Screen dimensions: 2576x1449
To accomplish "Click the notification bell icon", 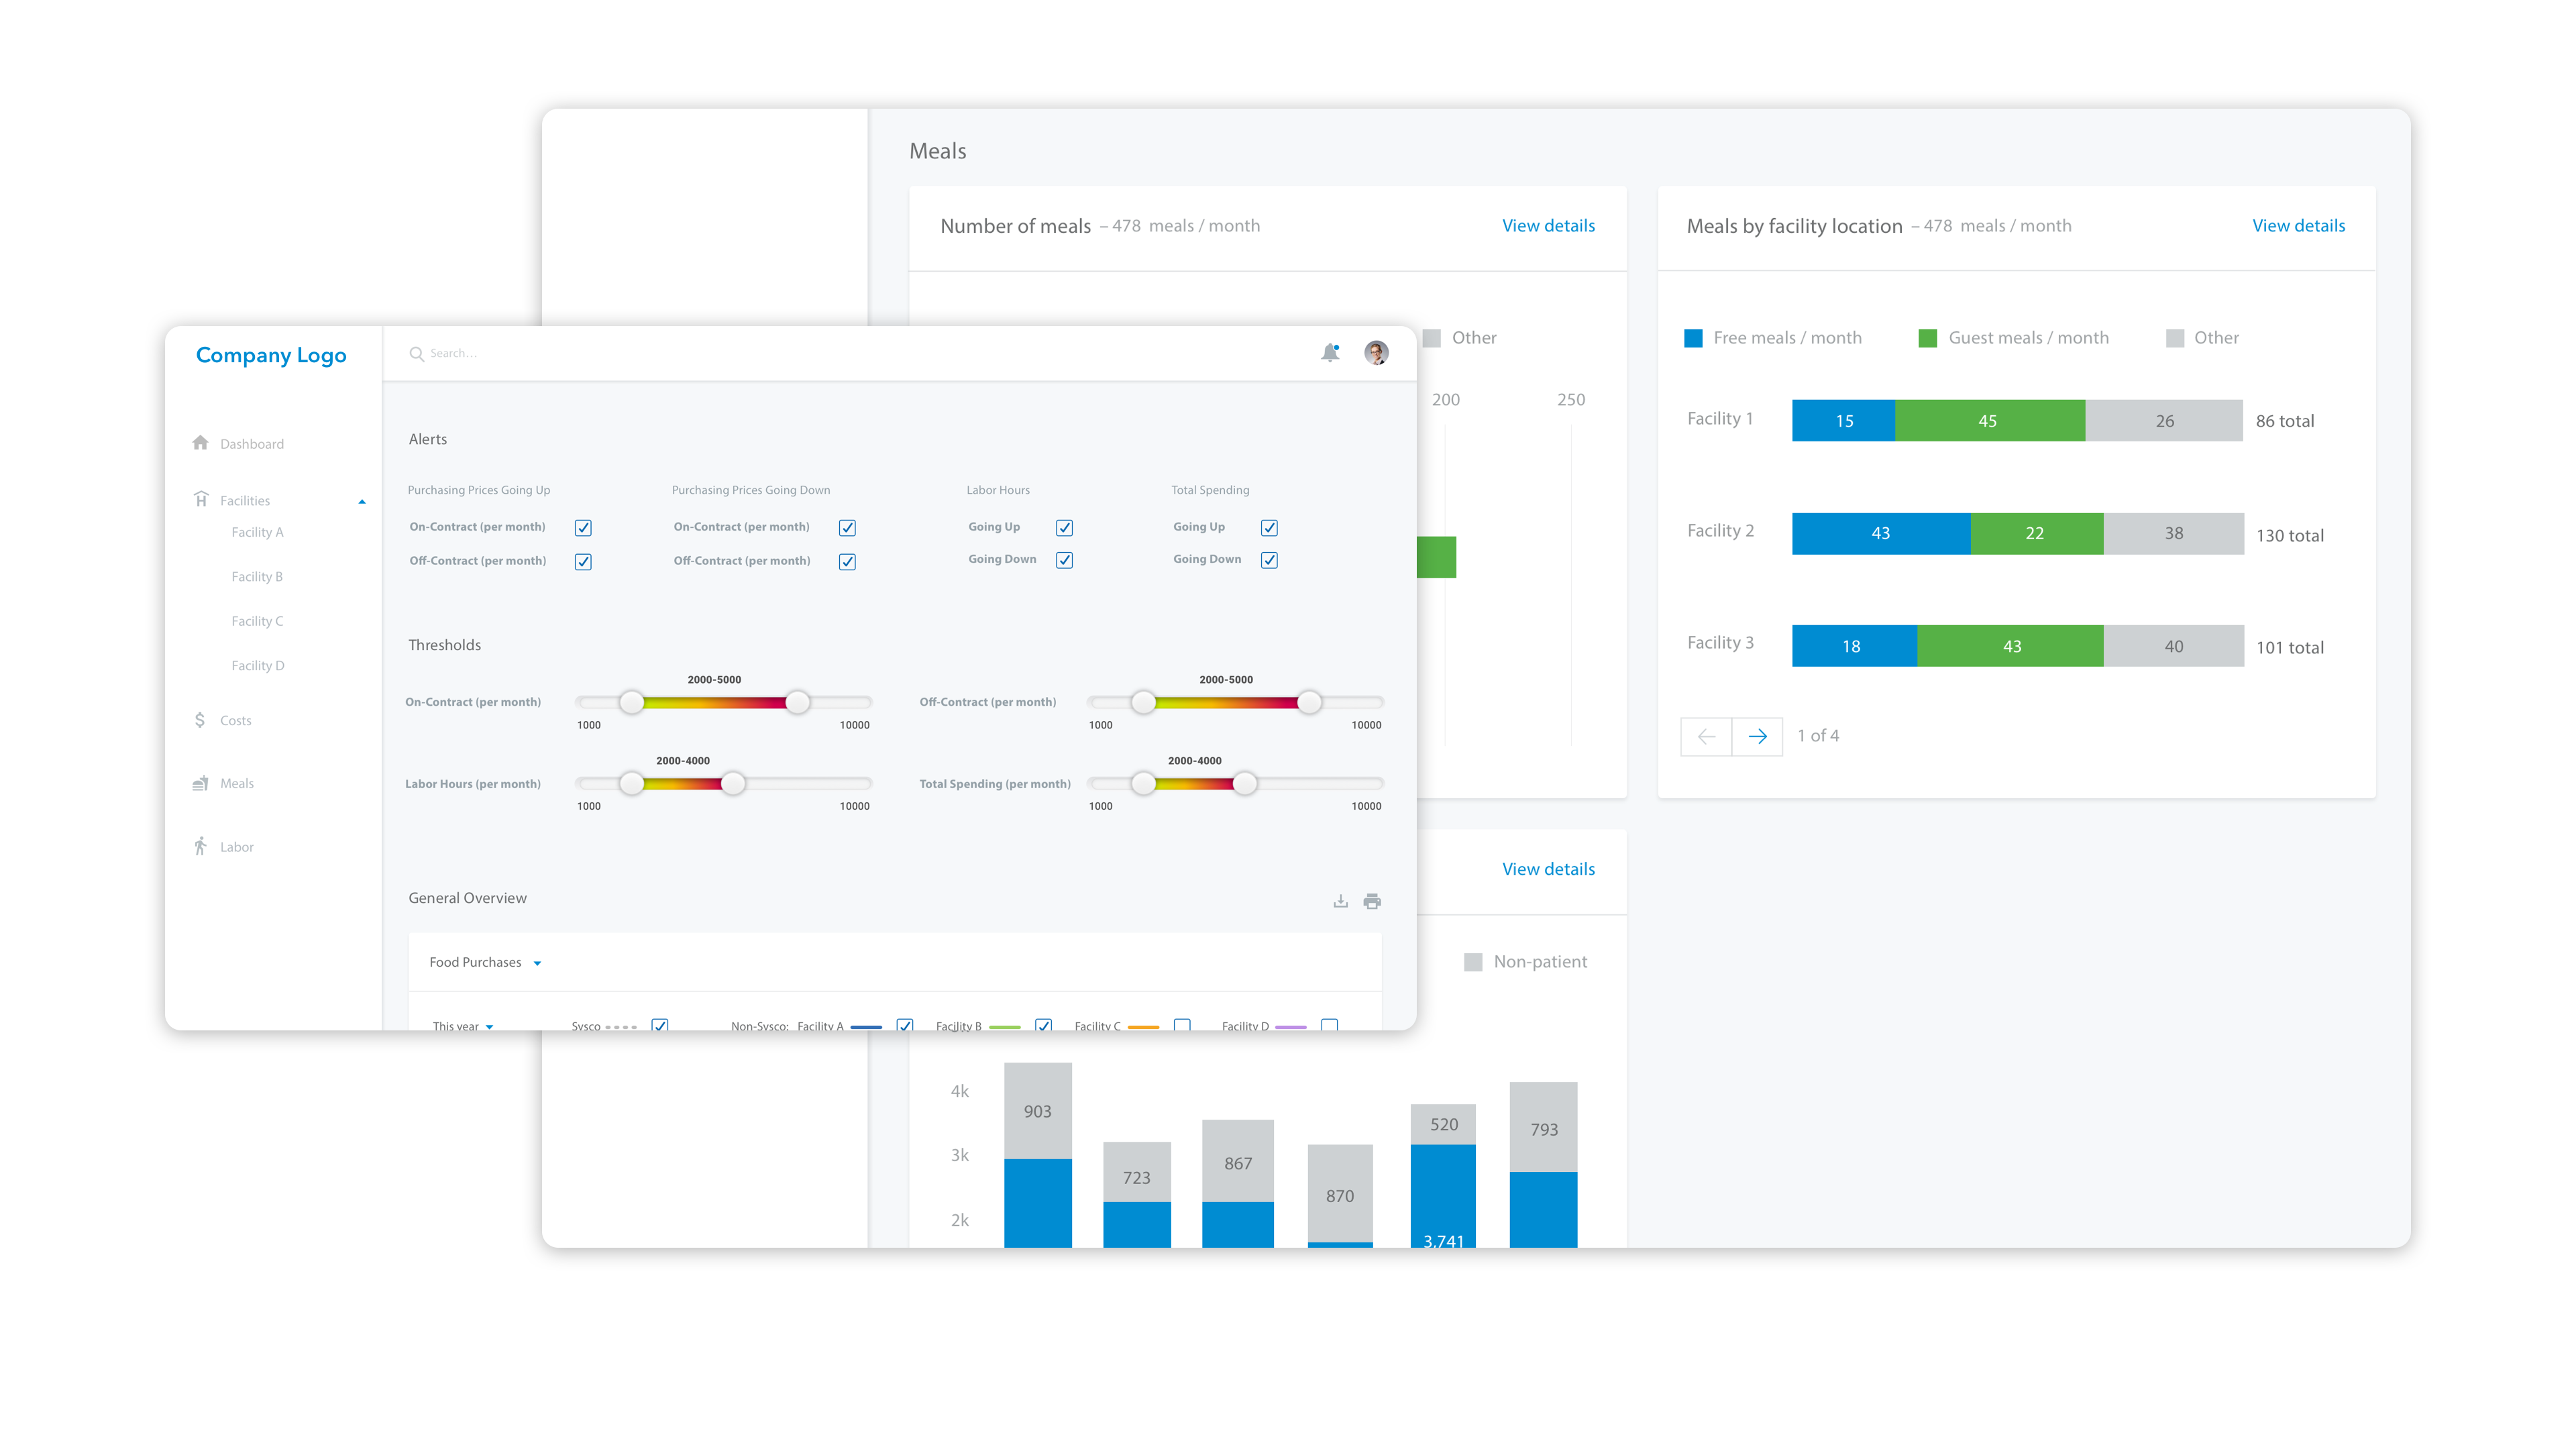I will (1330, 352).
